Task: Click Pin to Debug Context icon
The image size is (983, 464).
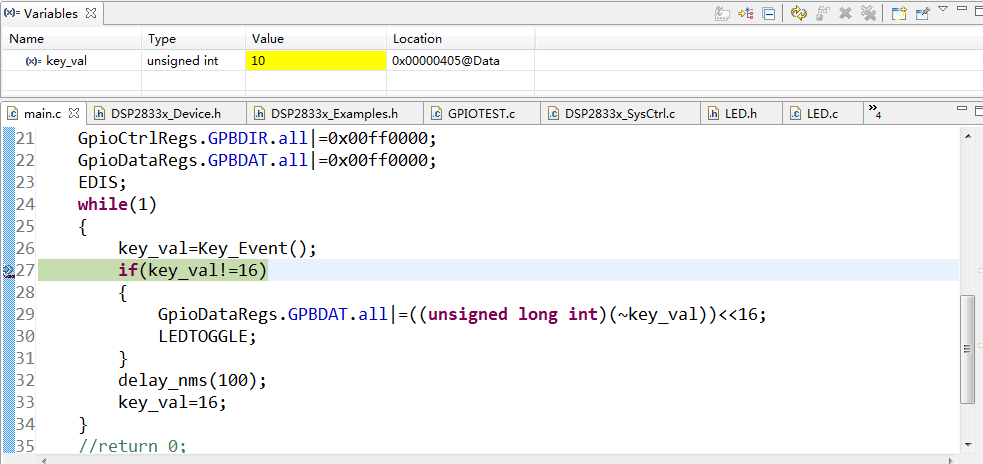Action: [x=922, y=13]
